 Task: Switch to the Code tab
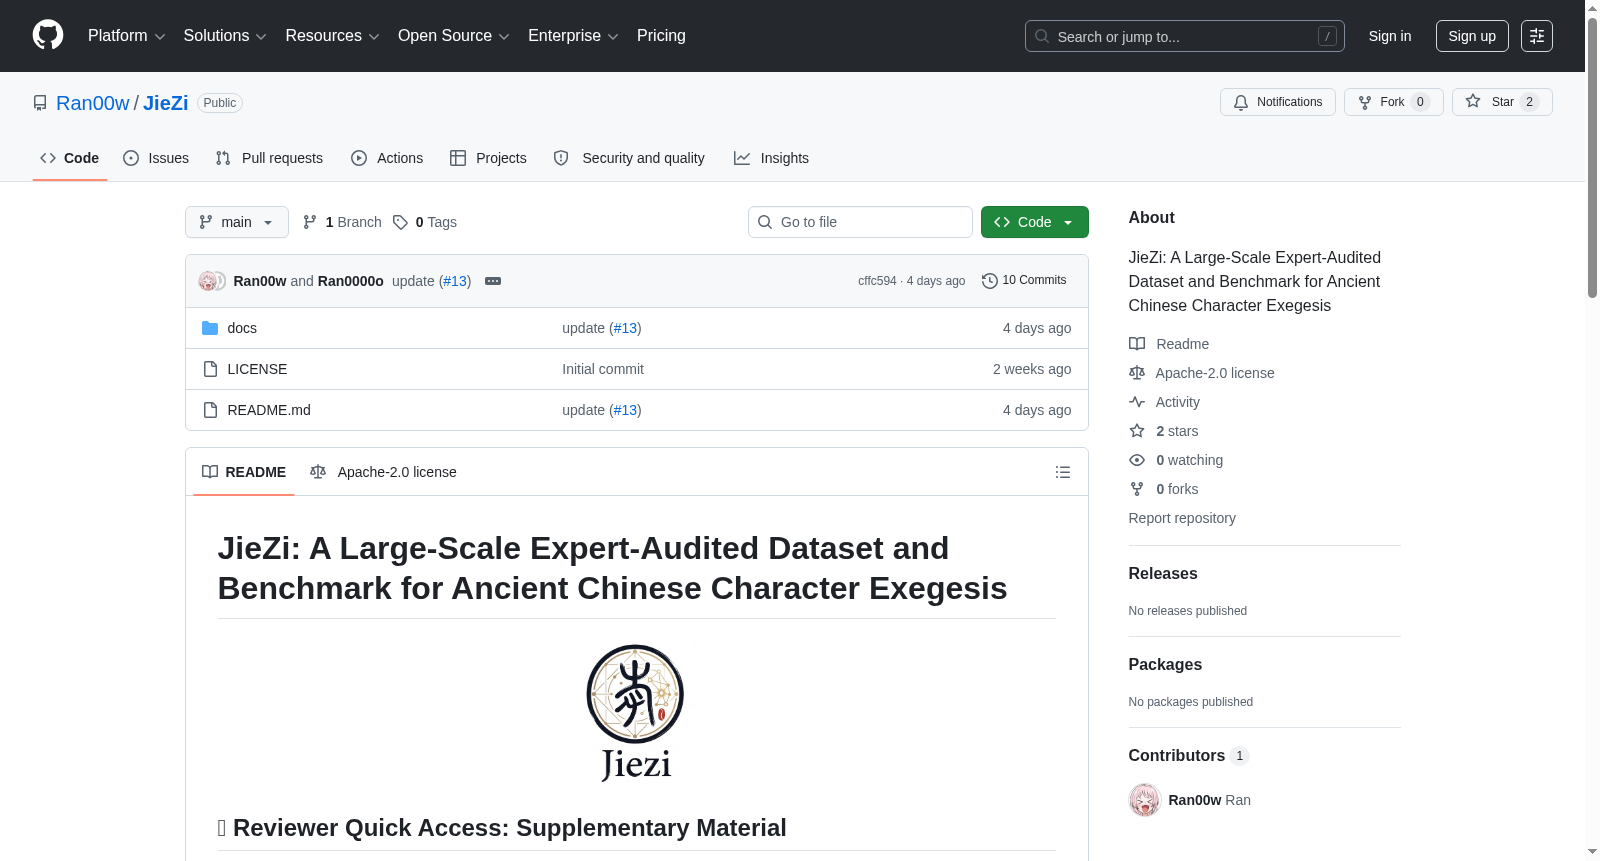click(x=70, y=158)
